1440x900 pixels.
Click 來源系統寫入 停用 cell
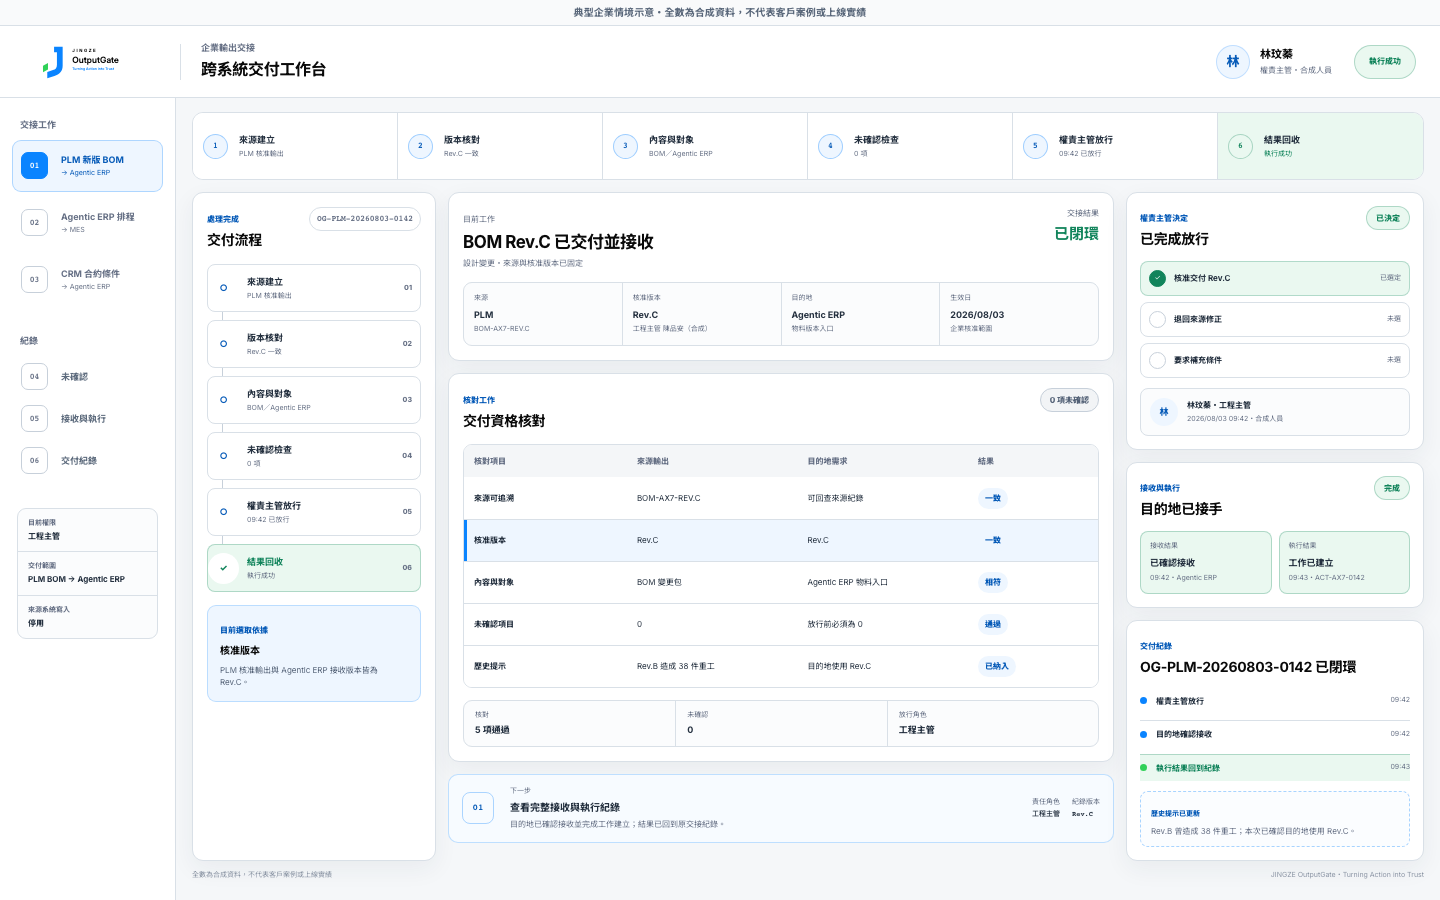pos(87,617)
